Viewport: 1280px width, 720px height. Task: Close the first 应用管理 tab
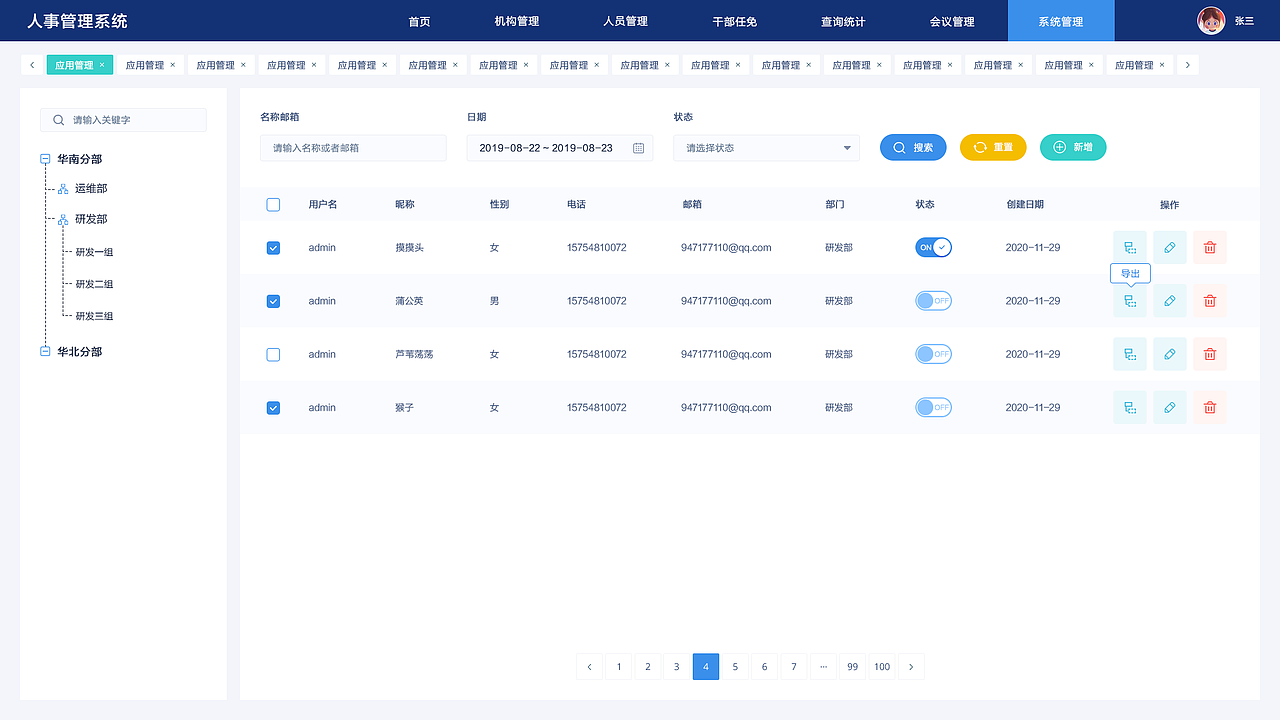(101, 63)
